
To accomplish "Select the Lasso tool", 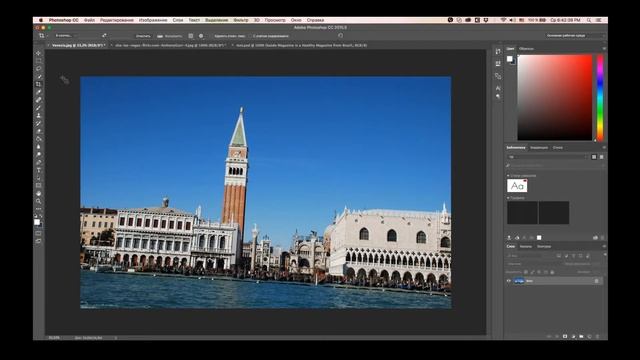I will pos(39,69).
